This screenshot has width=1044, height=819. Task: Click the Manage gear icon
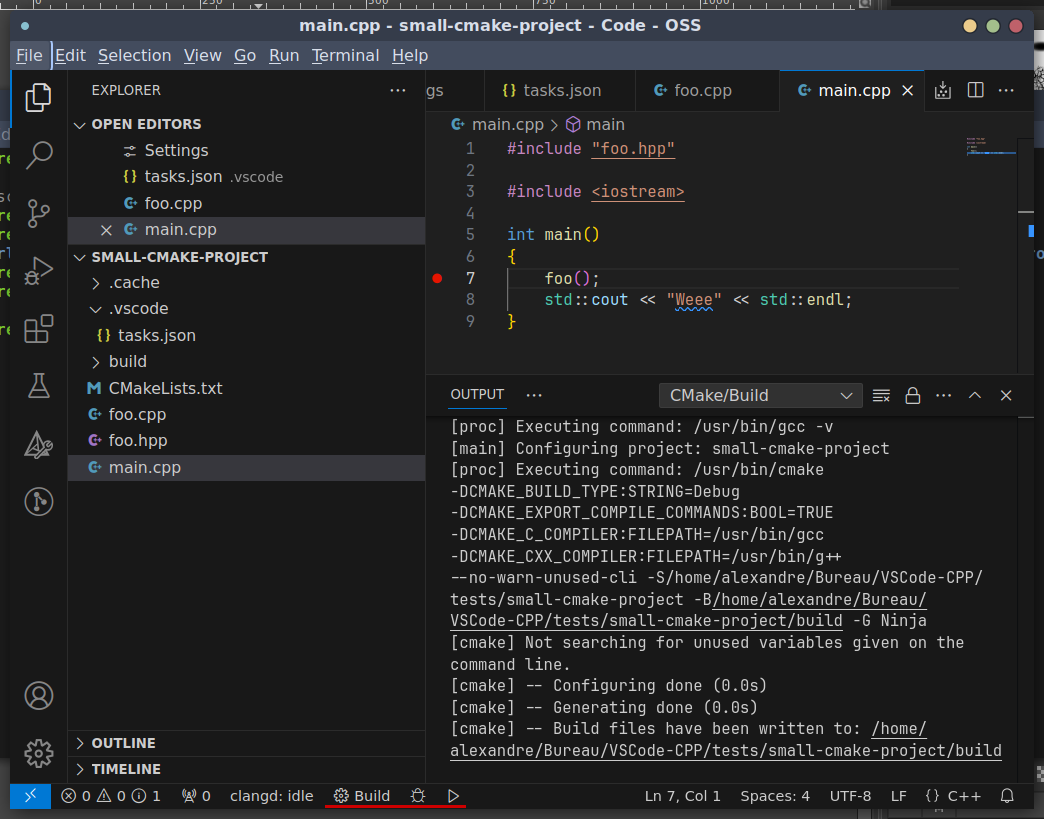tap(39, 753)
